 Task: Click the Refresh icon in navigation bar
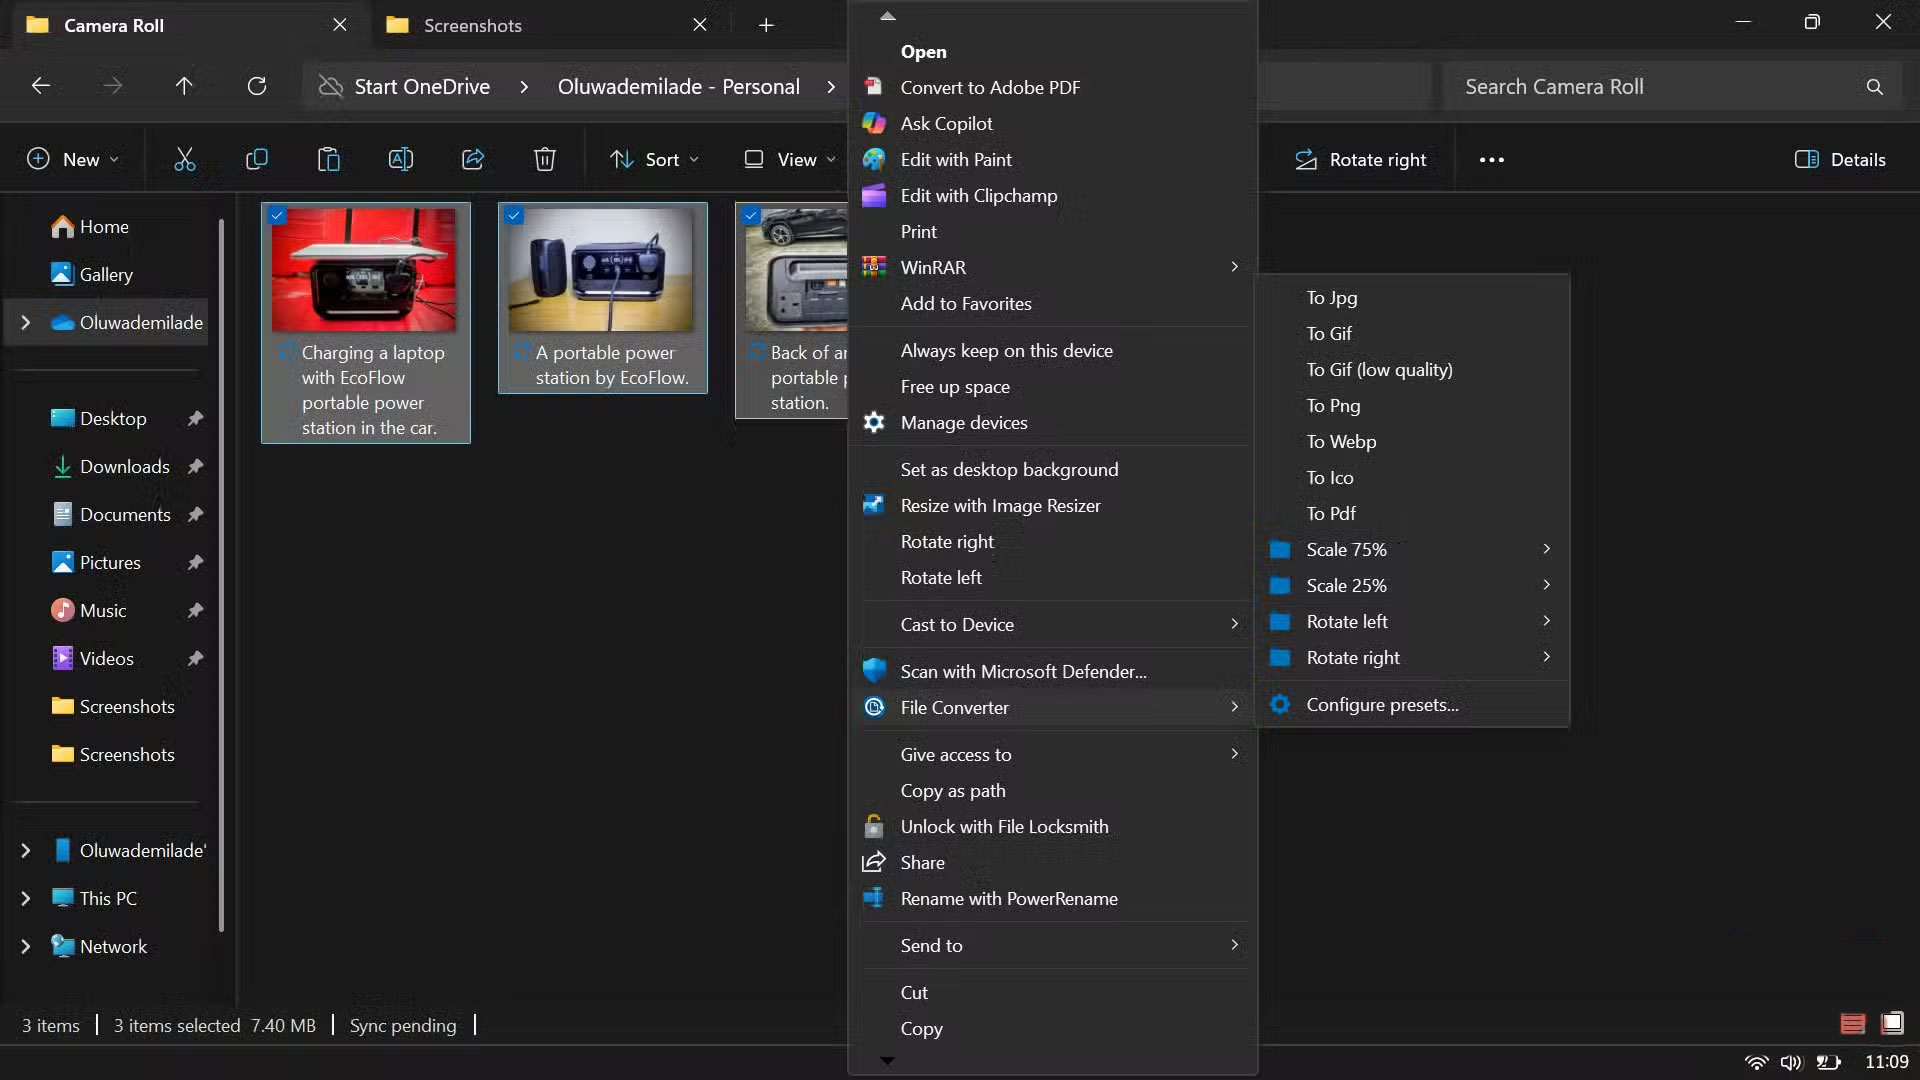(257, 86)
